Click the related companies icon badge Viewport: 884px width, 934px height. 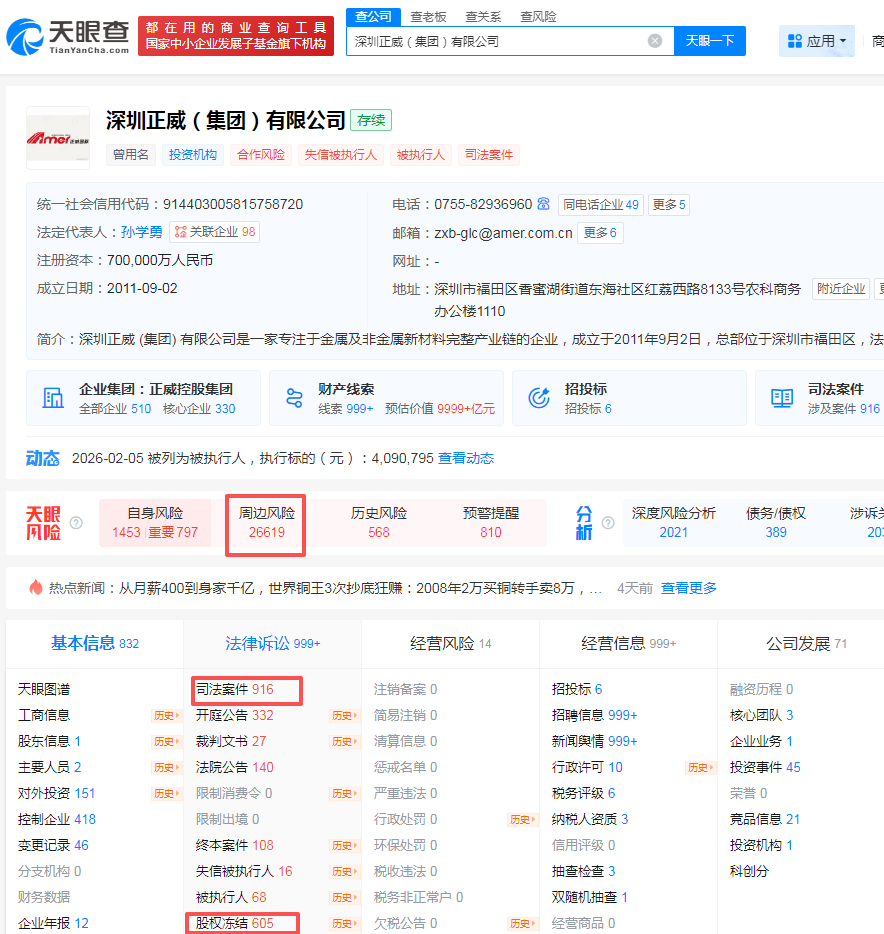pyautogui.click(x=180, y=232)
